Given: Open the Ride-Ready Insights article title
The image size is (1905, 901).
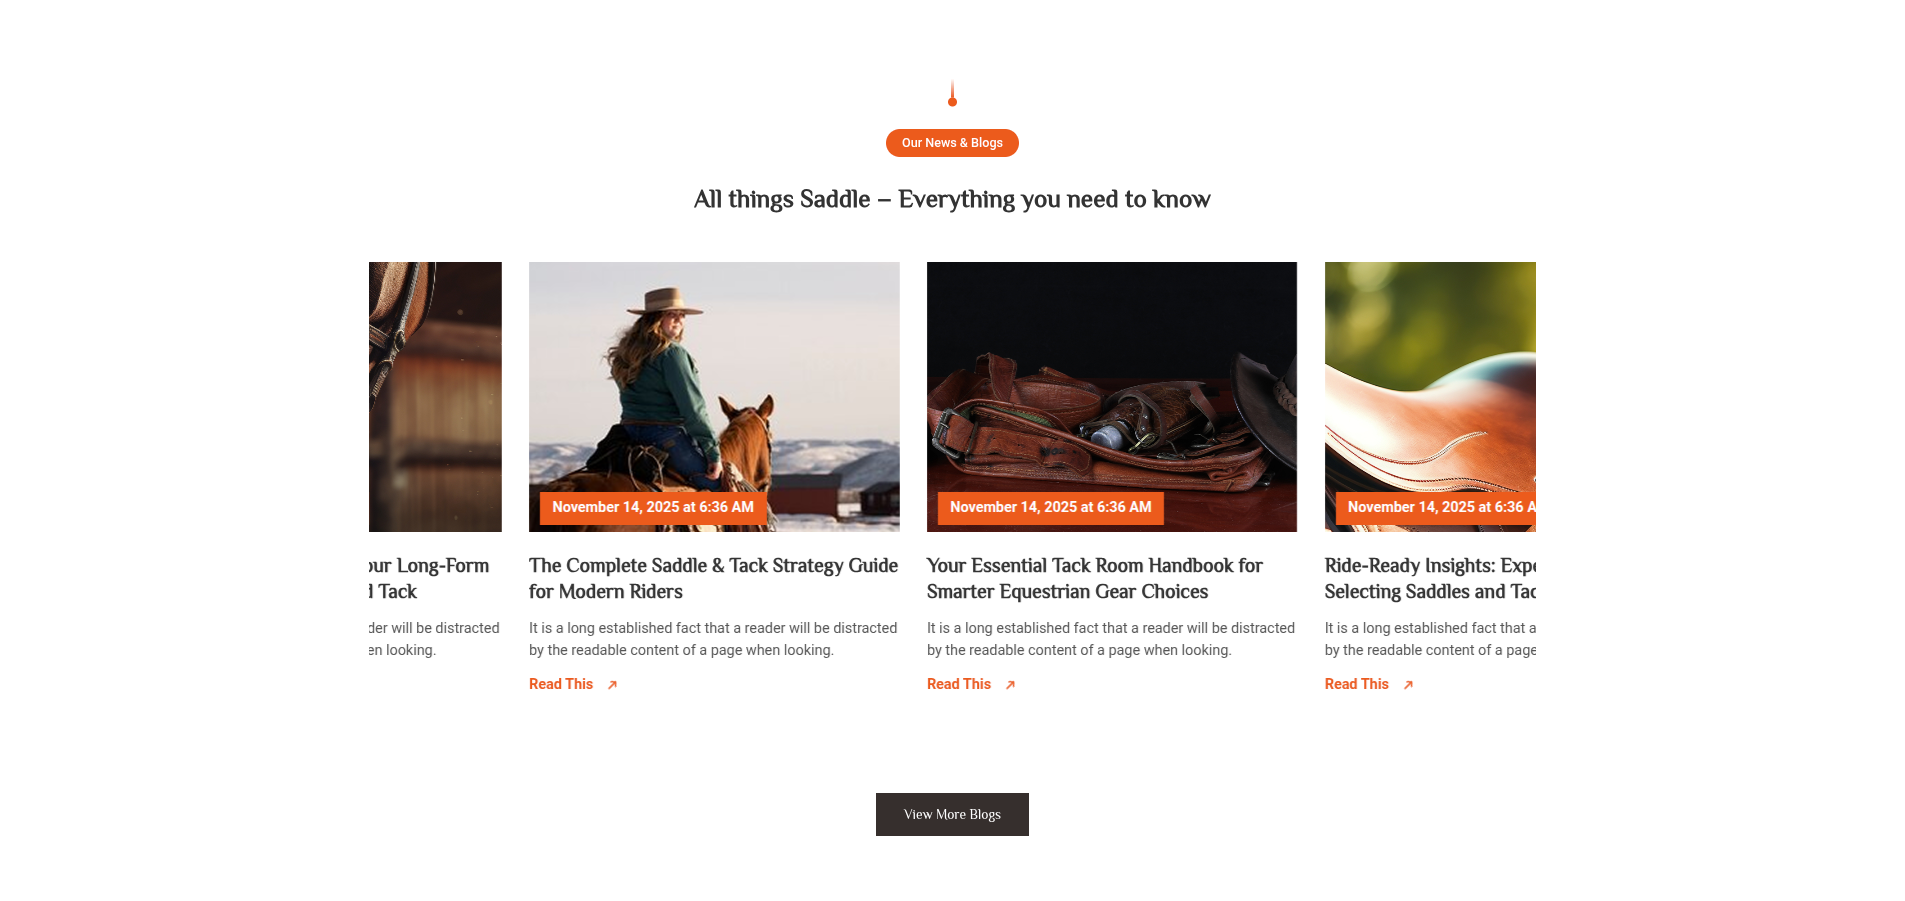Looking at the screenshot, I should coord(1430,578).
